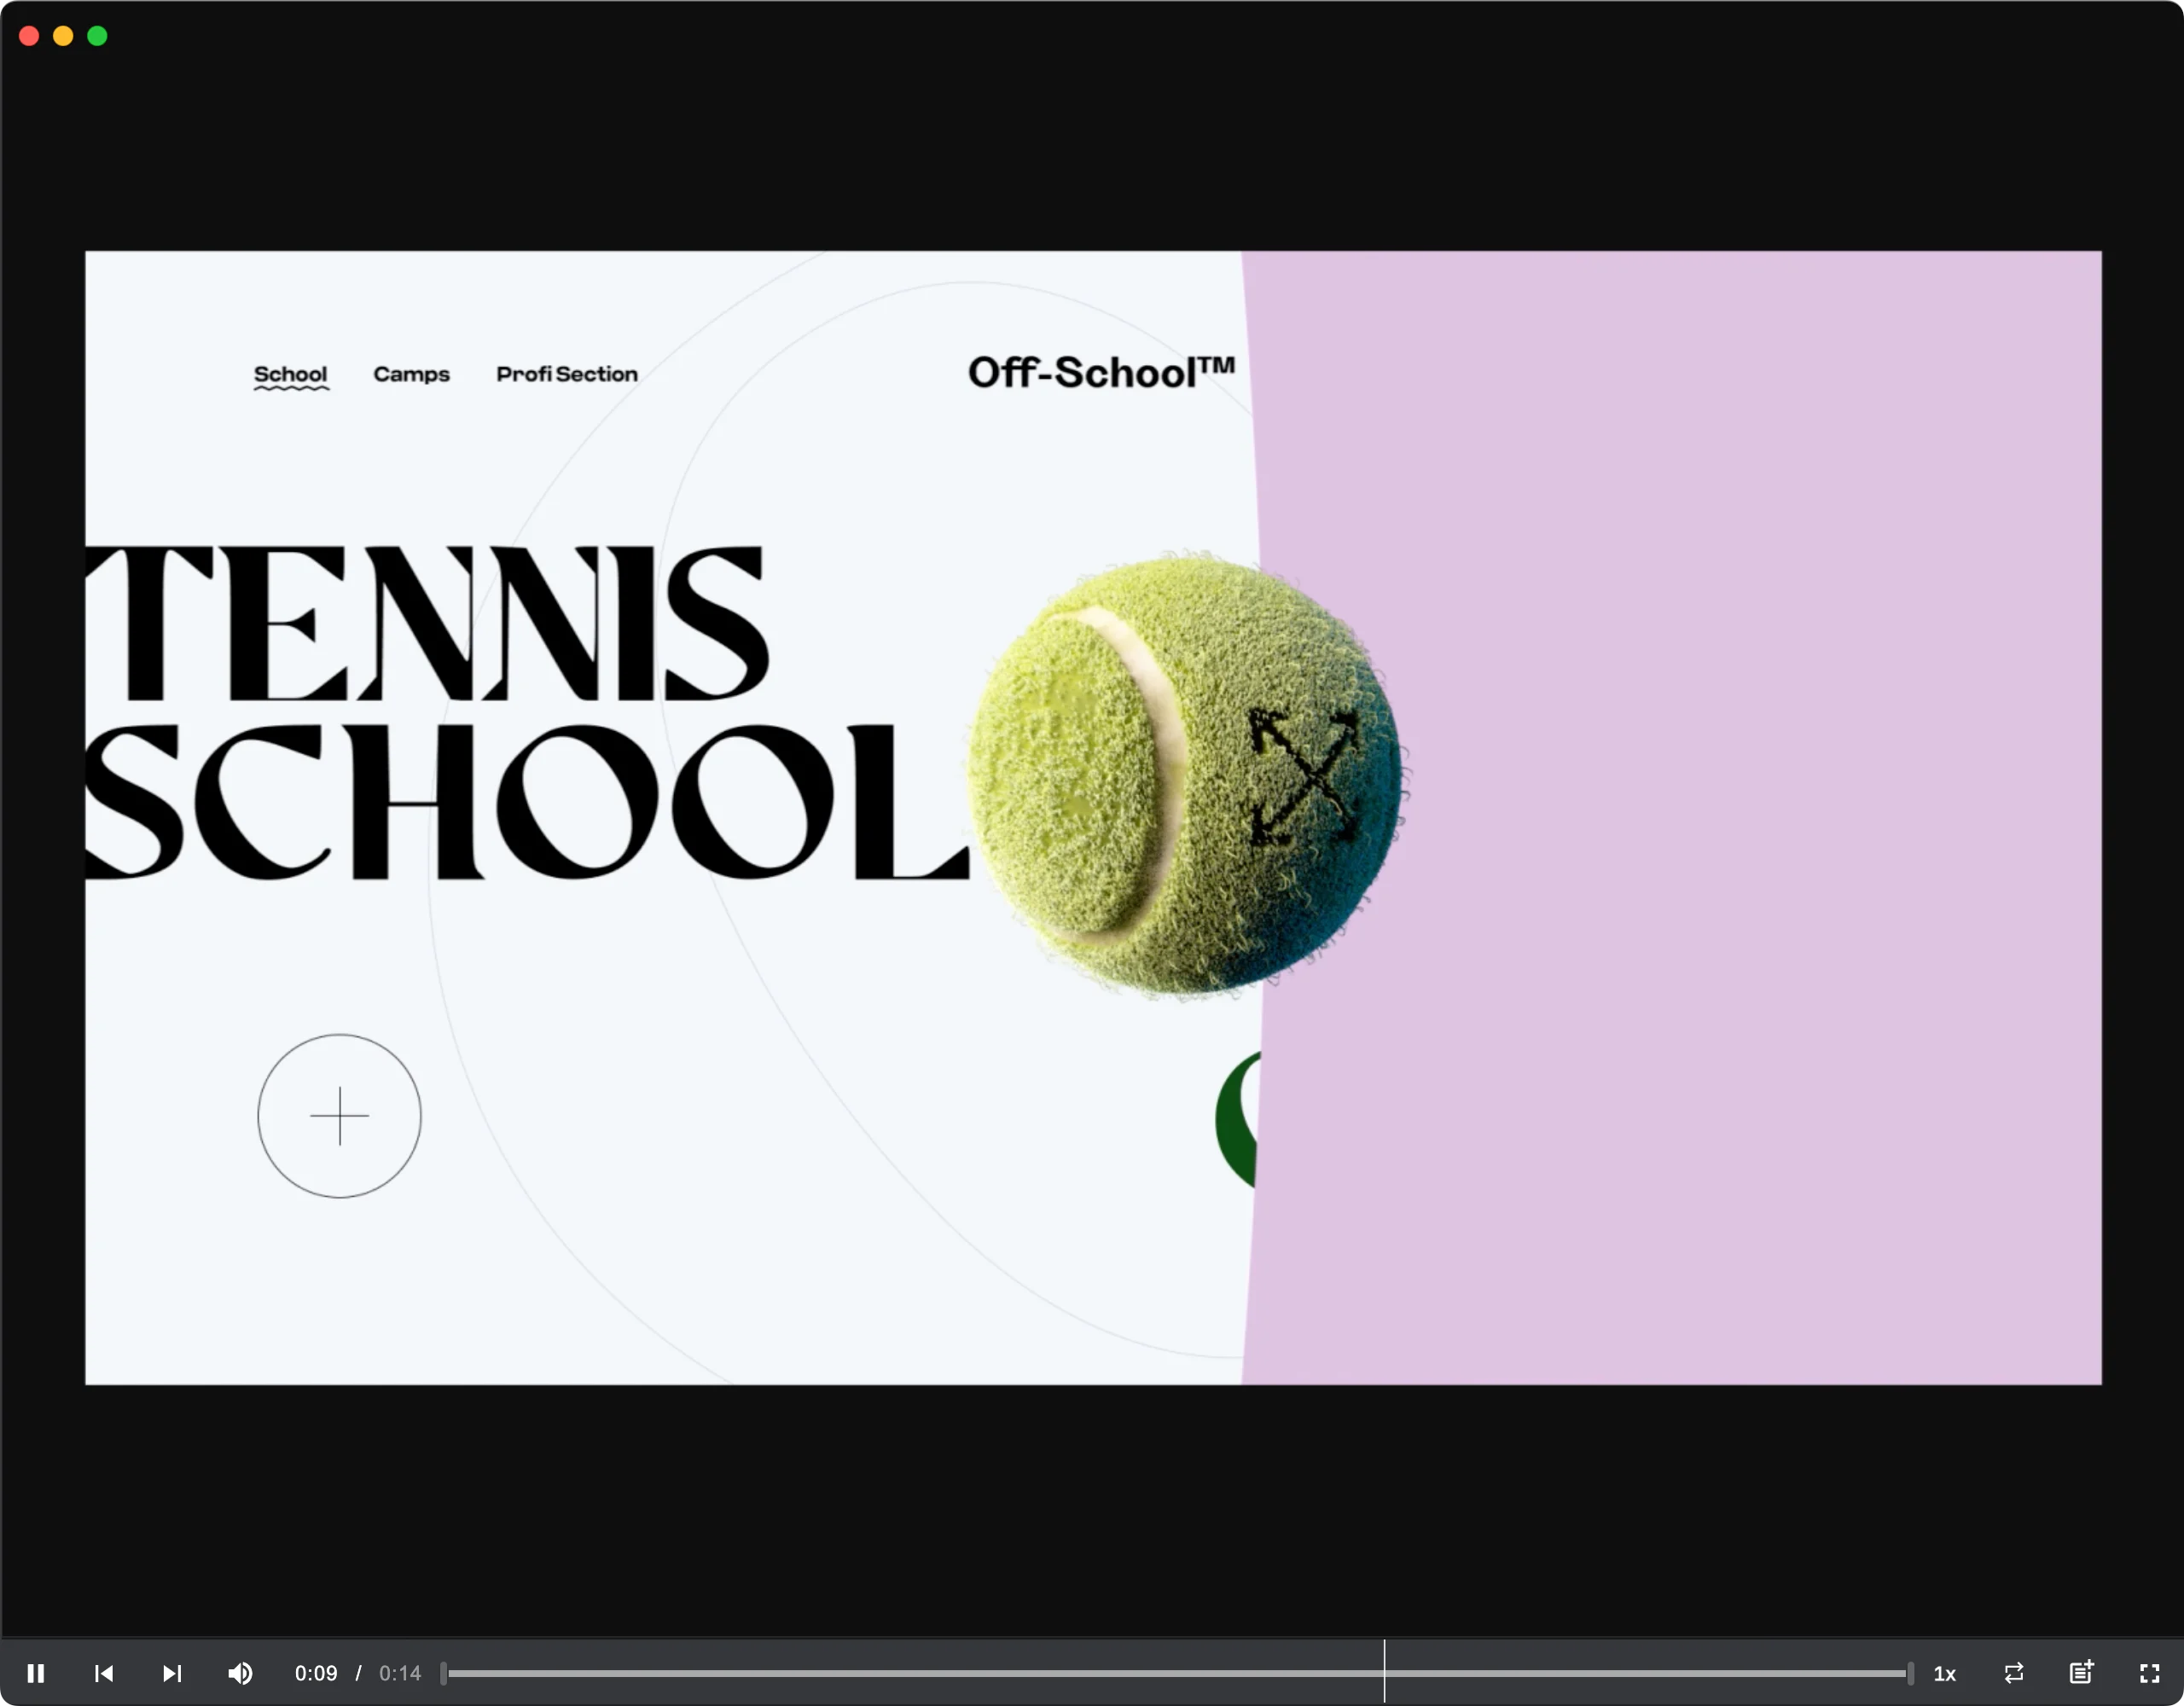Screen dimensions: 2184x1706
Task: Maximize the window with green button
Action: (x=97, y=36)
